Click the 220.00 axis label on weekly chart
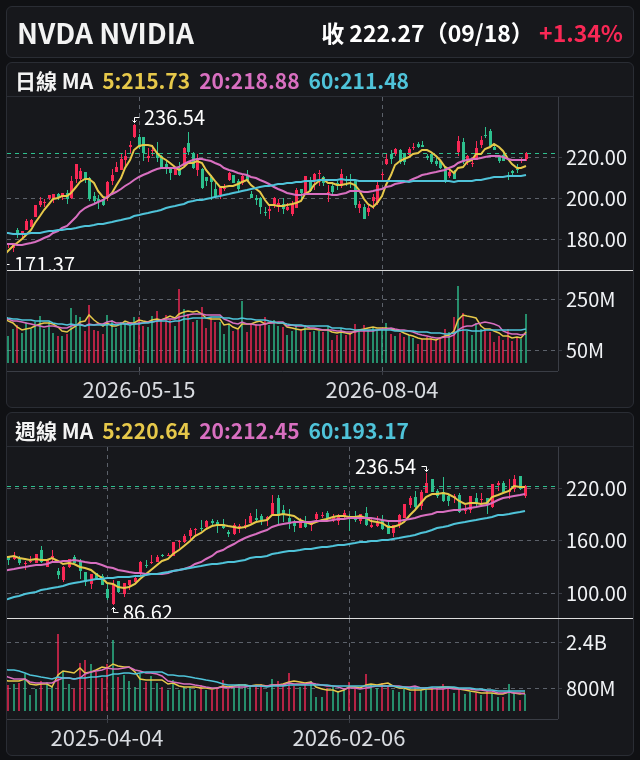This screenshot has height=760, width=640. coord(596,489)
